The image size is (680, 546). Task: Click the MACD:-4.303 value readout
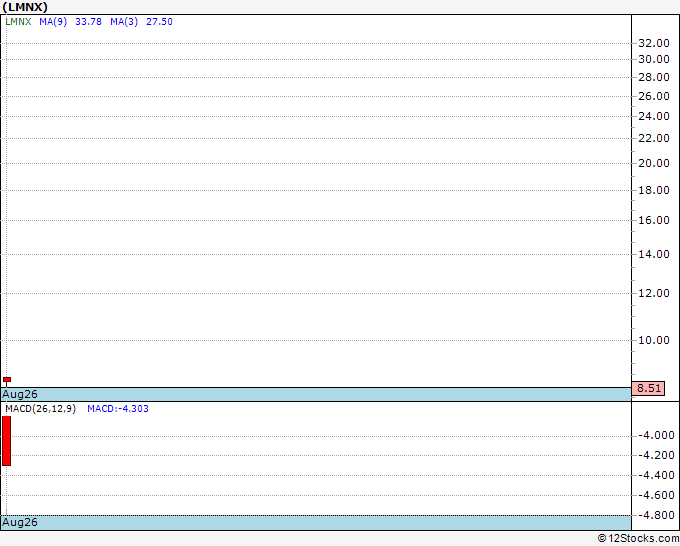pyautogui.click(x=118, y=409)
